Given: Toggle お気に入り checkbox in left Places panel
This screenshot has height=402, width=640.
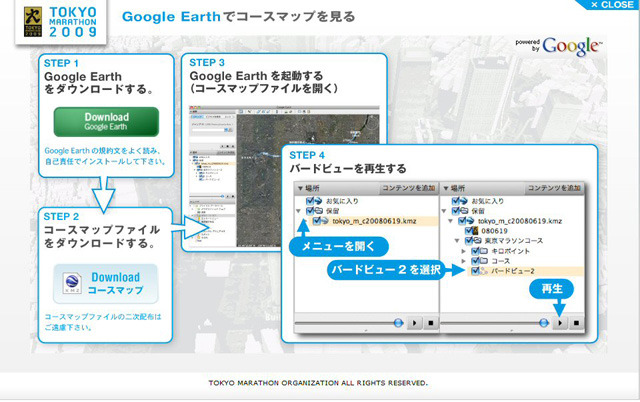Looking at the screenshot, I should pyautogui.click(x=310, y=201).
